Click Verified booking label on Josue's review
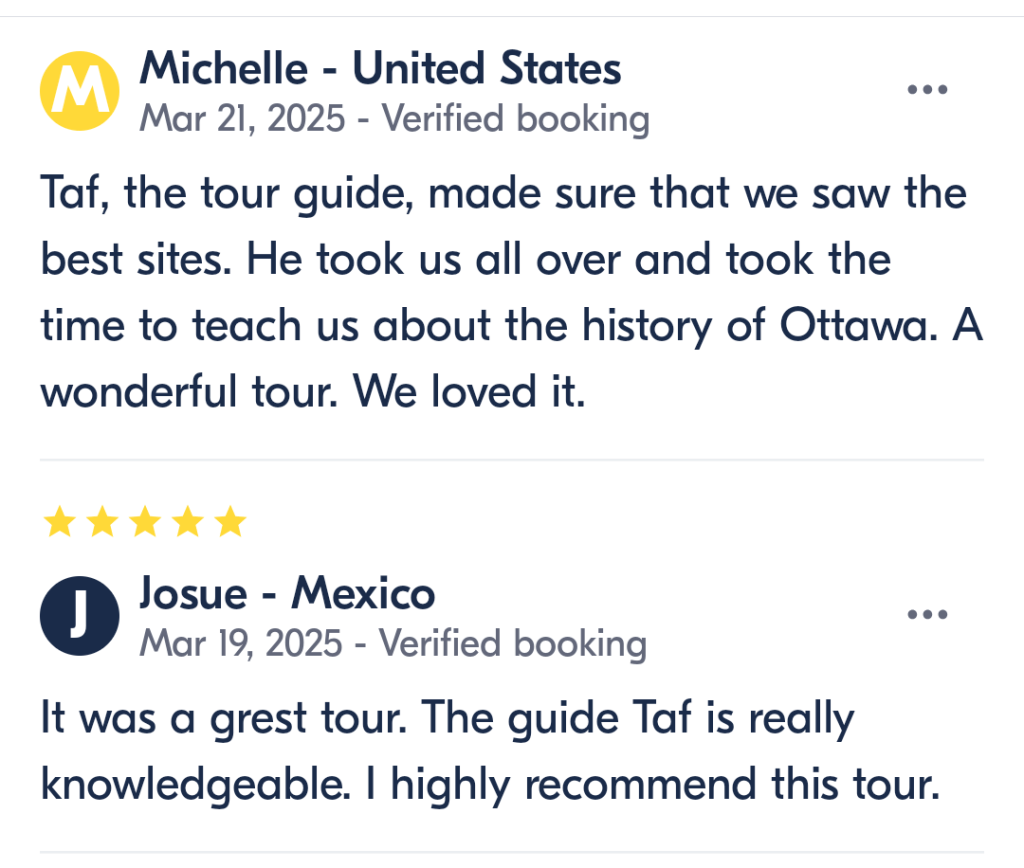 coord(514,644)
